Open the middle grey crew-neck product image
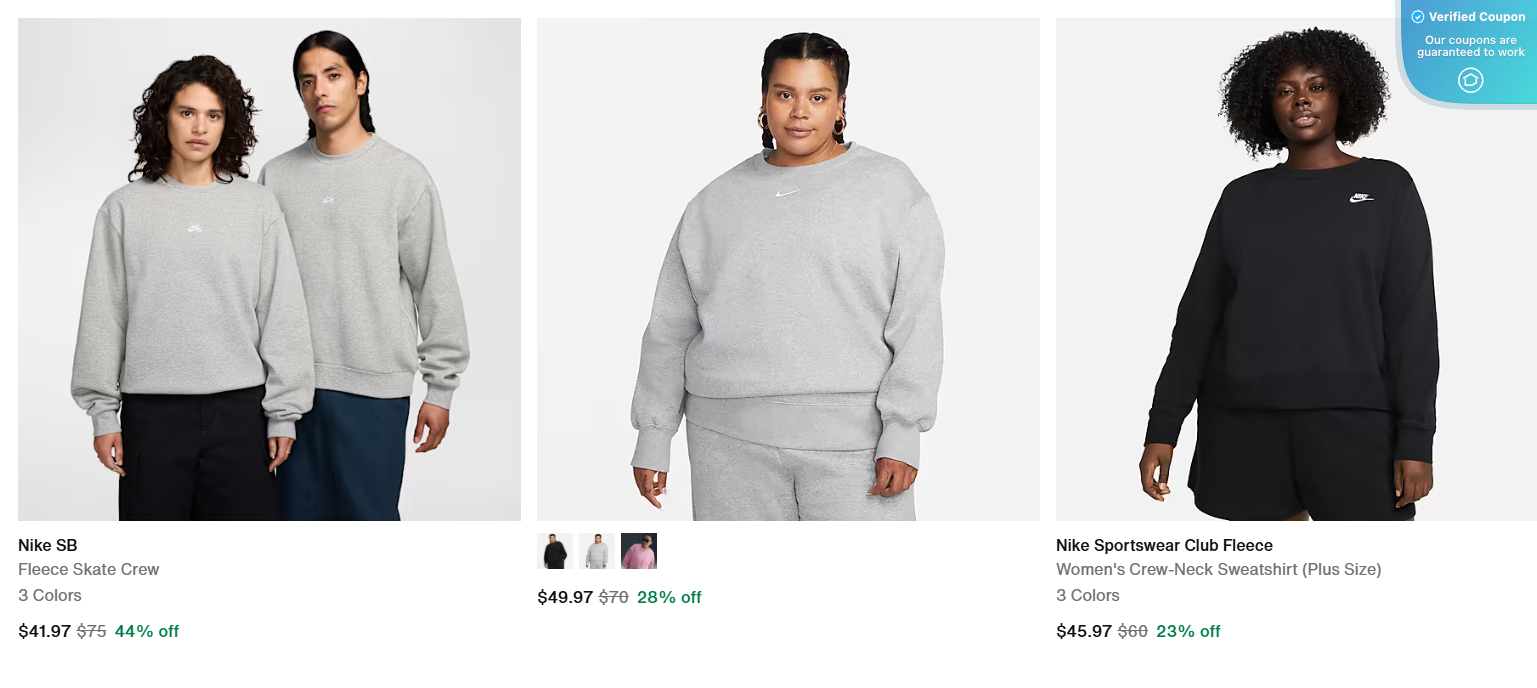This screenshot has height=688, width=1537. pos(788,268)
